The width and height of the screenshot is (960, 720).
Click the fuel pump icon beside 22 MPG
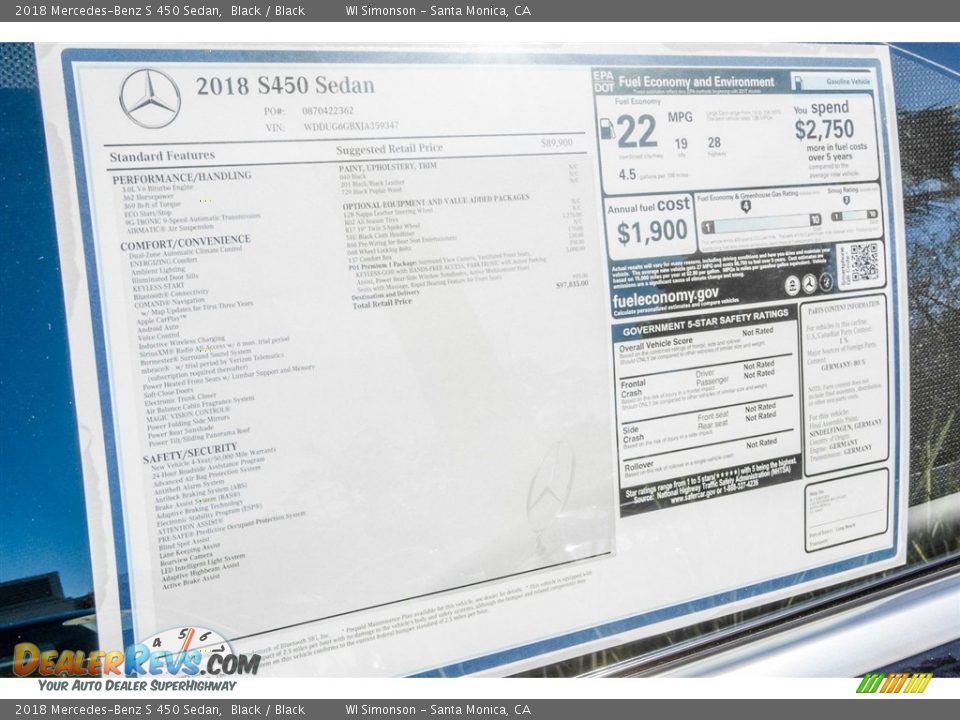coord(607,129)
